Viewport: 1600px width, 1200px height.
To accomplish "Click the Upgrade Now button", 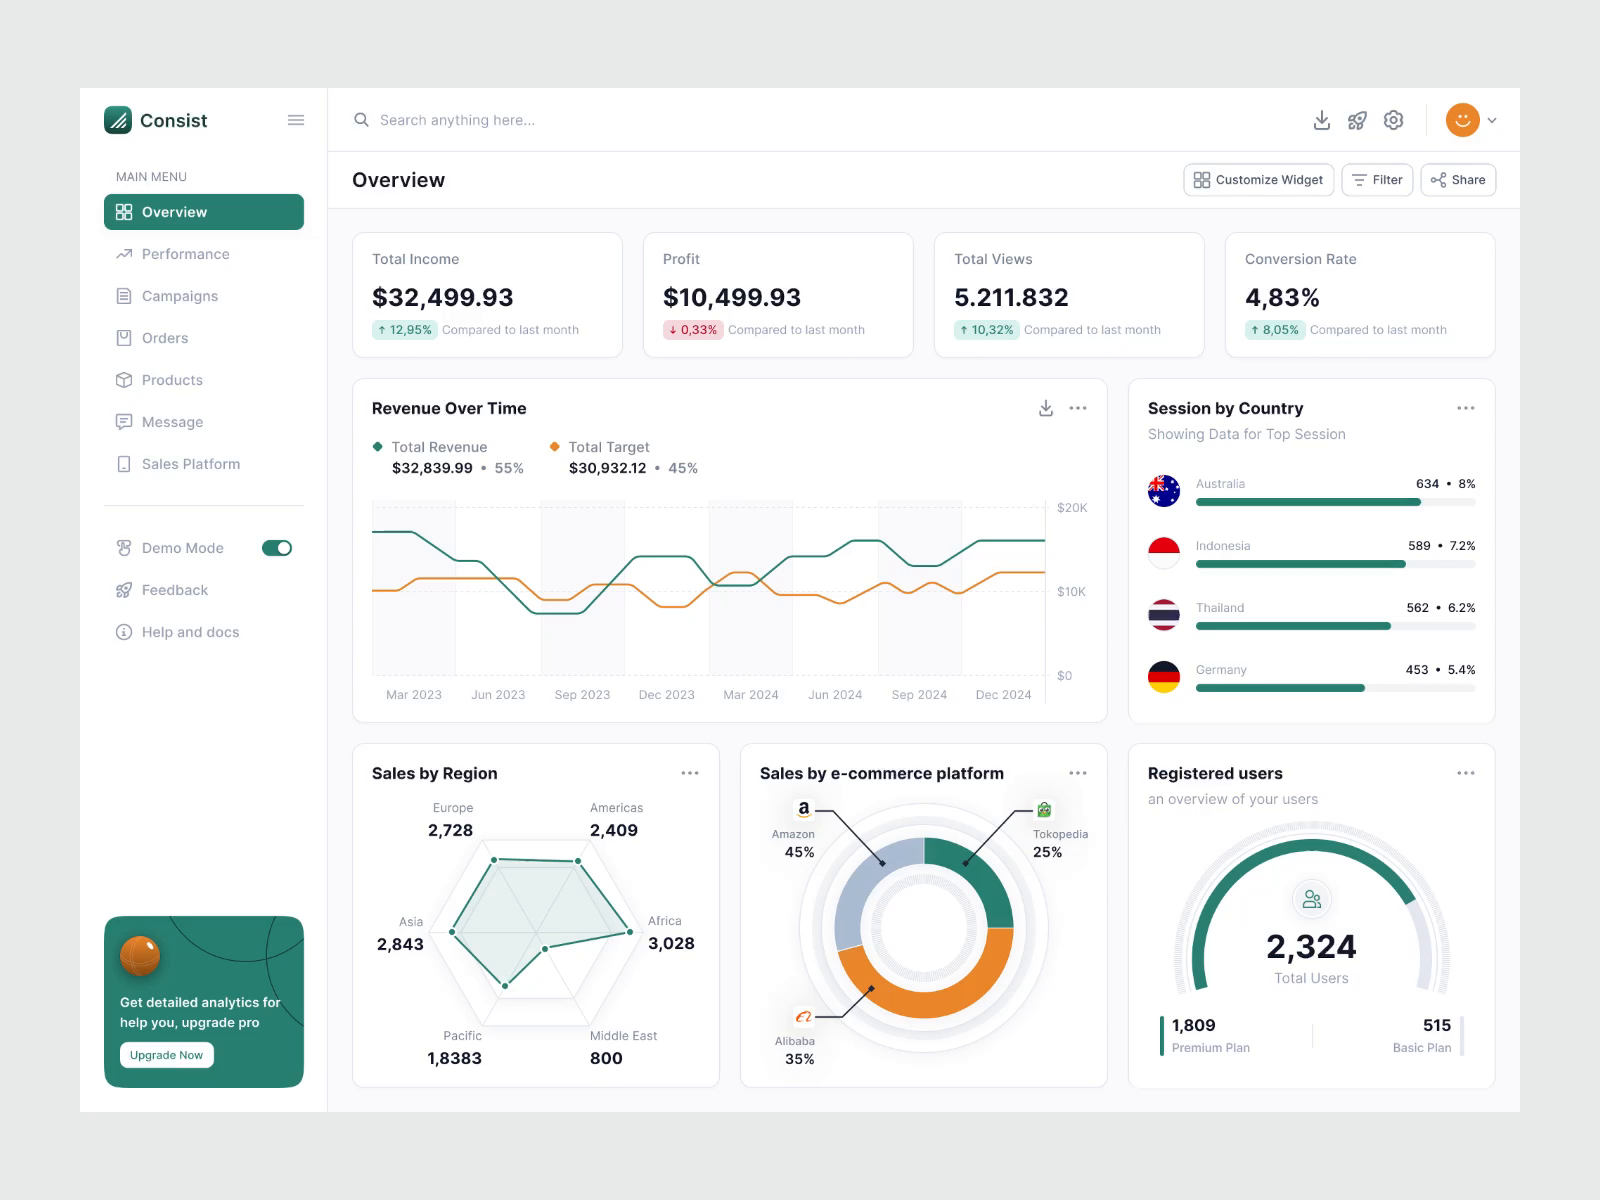I will pyautogui.click(x=166, y=1055).
